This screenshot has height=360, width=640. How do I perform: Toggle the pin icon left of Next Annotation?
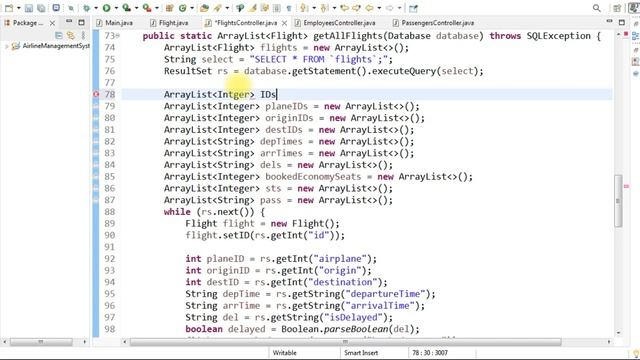tap(289, 8)
